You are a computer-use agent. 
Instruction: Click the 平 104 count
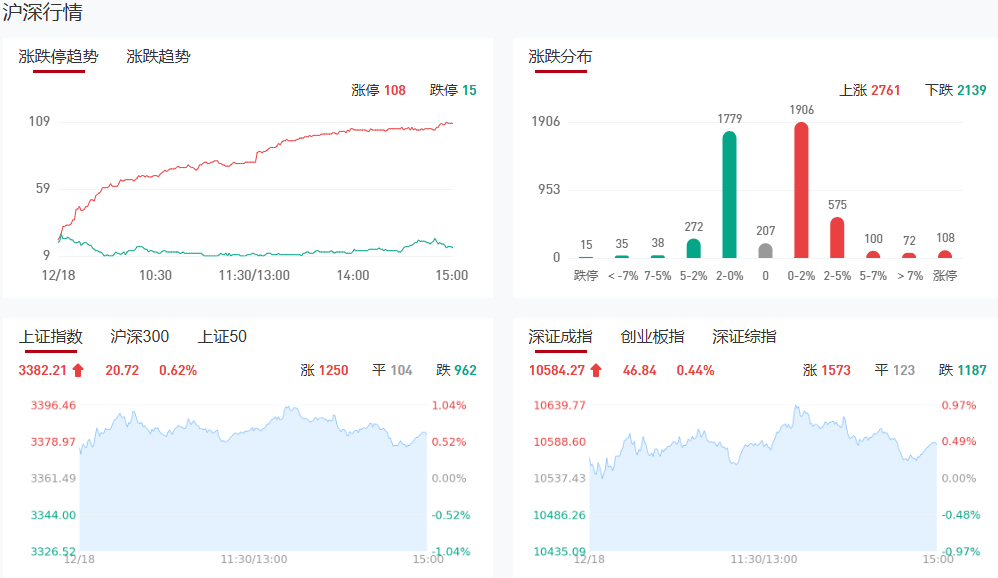[392, 370]
